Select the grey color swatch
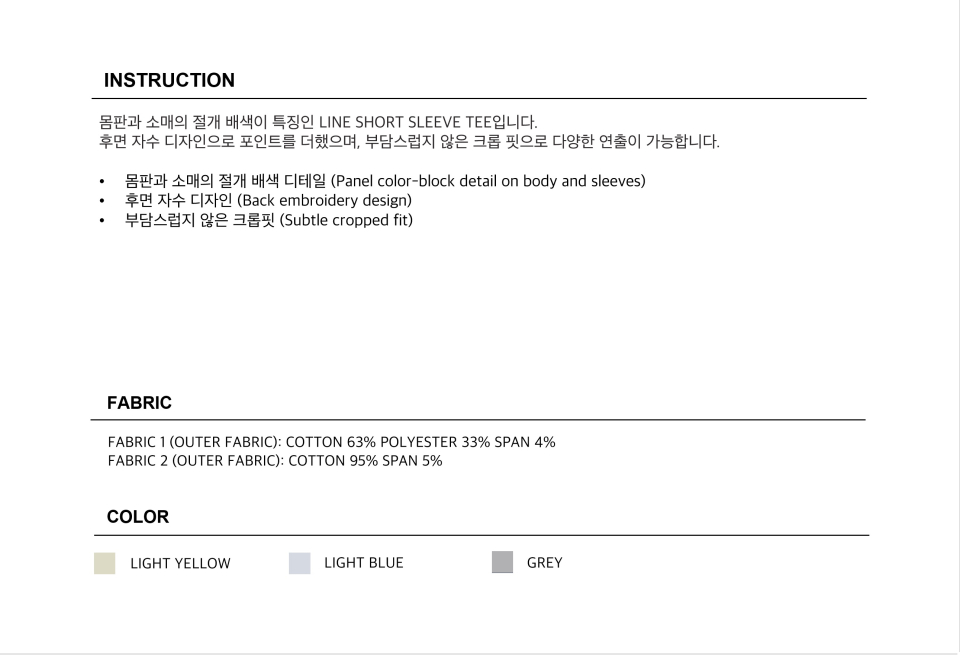 (x=503, y=562)
